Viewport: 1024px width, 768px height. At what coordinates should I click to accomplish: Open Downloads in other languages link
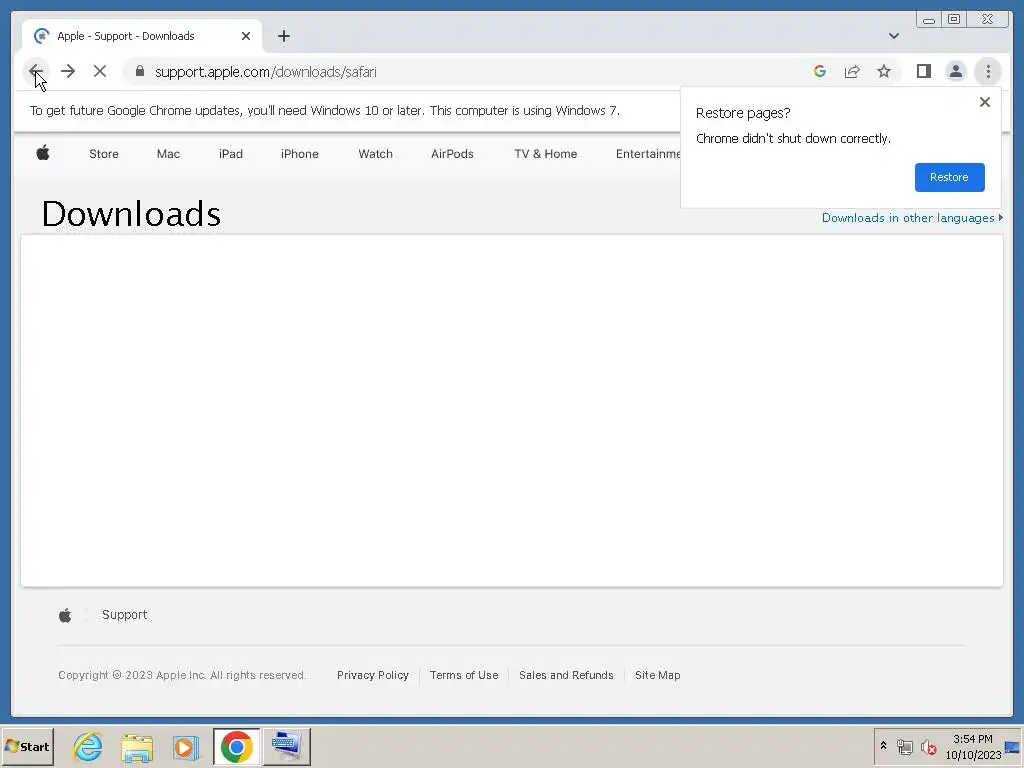[912, 218]
